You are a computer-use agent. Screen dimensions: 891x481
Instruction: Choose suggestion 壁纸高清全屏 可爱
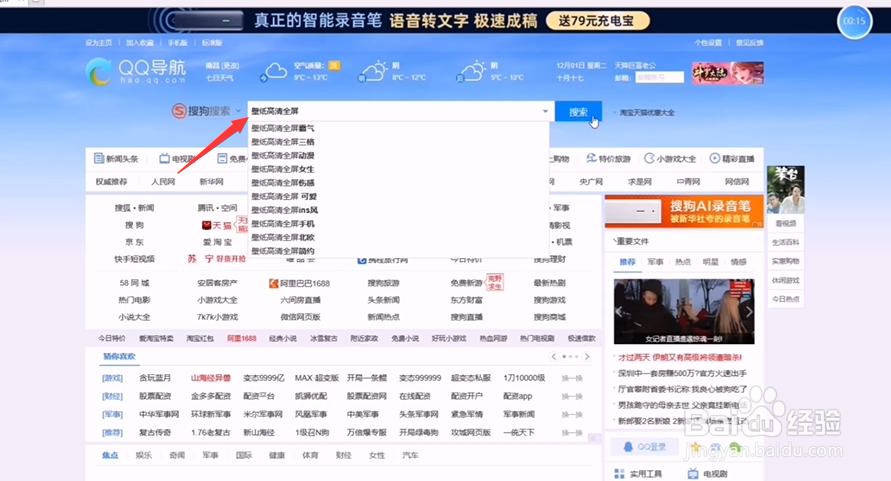[284, 197]
